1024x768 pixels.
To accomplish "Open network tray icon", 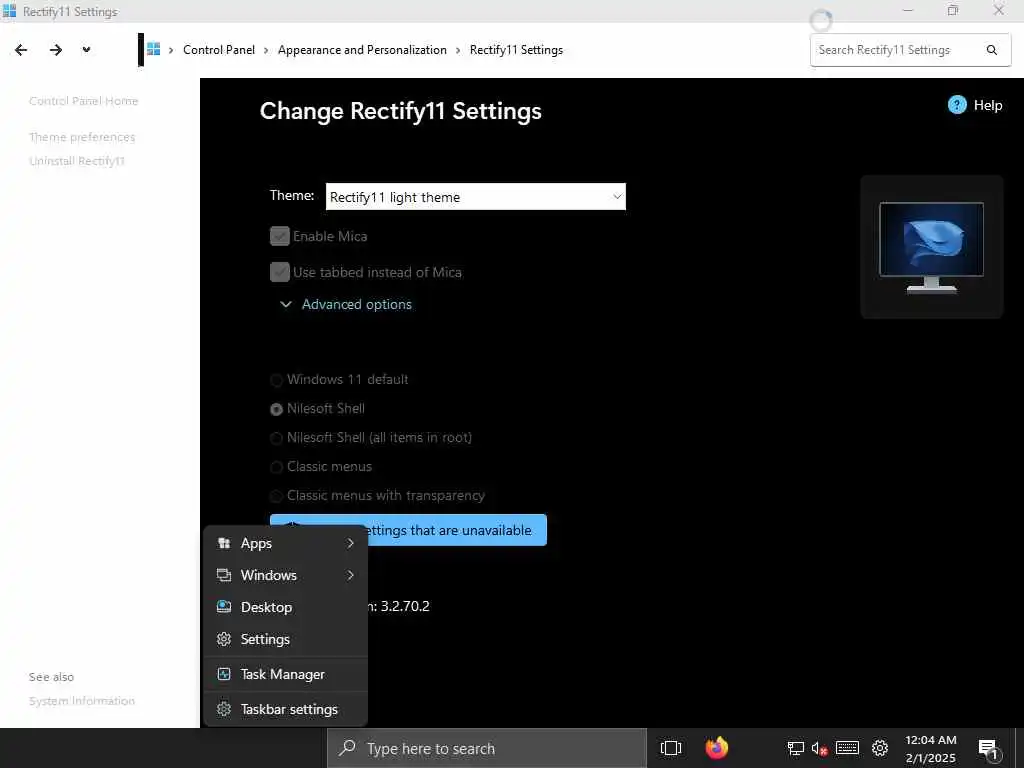I will point(795,748).
